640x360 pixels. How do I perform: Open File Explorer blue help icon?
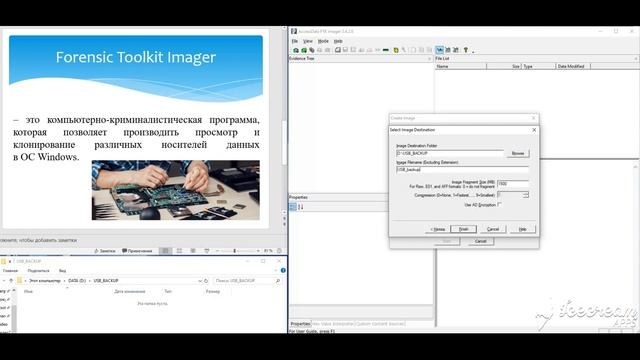coord(283,270)
